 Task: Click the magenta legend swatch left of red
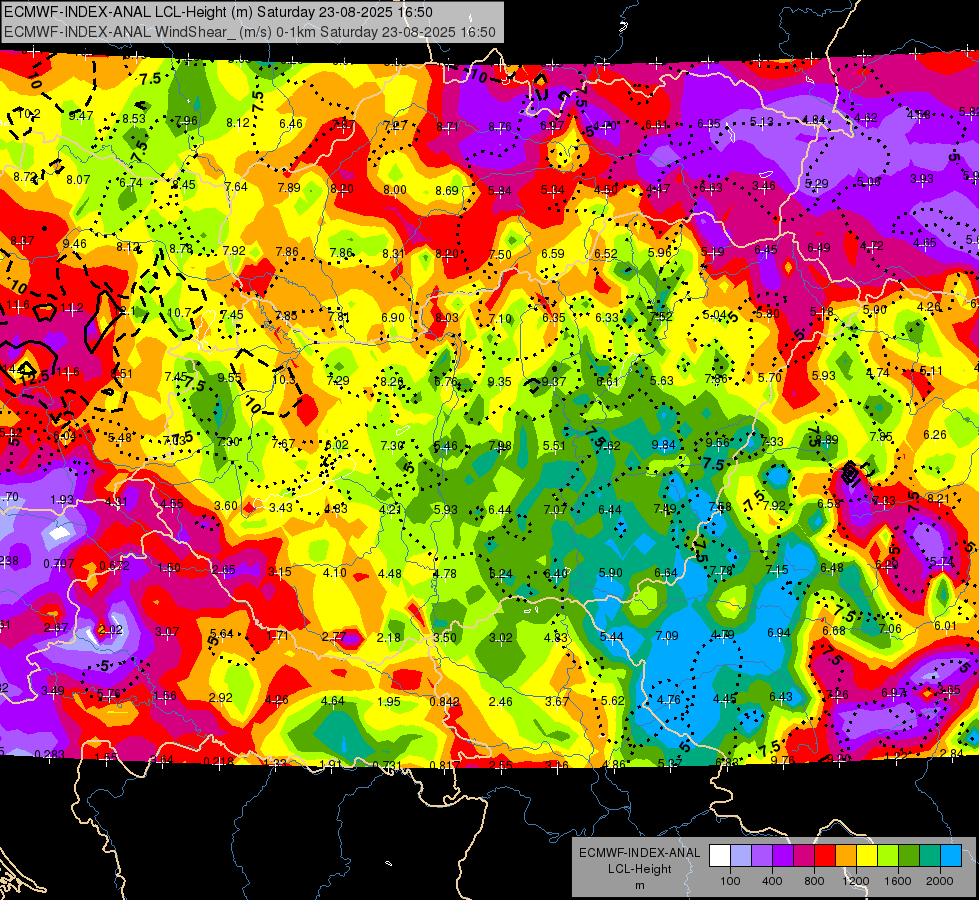tap(804, 856)
